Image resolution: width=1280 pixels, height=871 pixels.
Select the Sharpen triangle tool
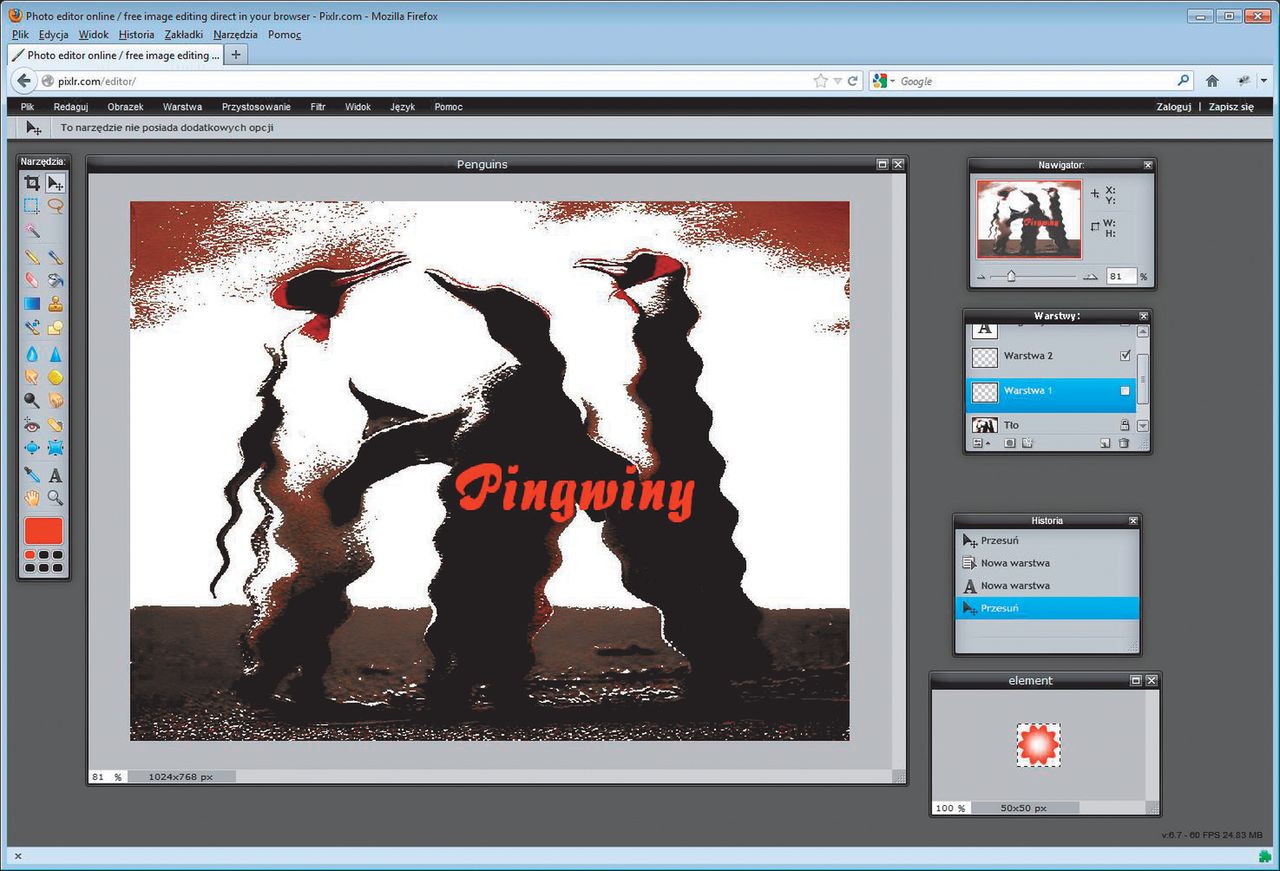[x=56, y=354]
